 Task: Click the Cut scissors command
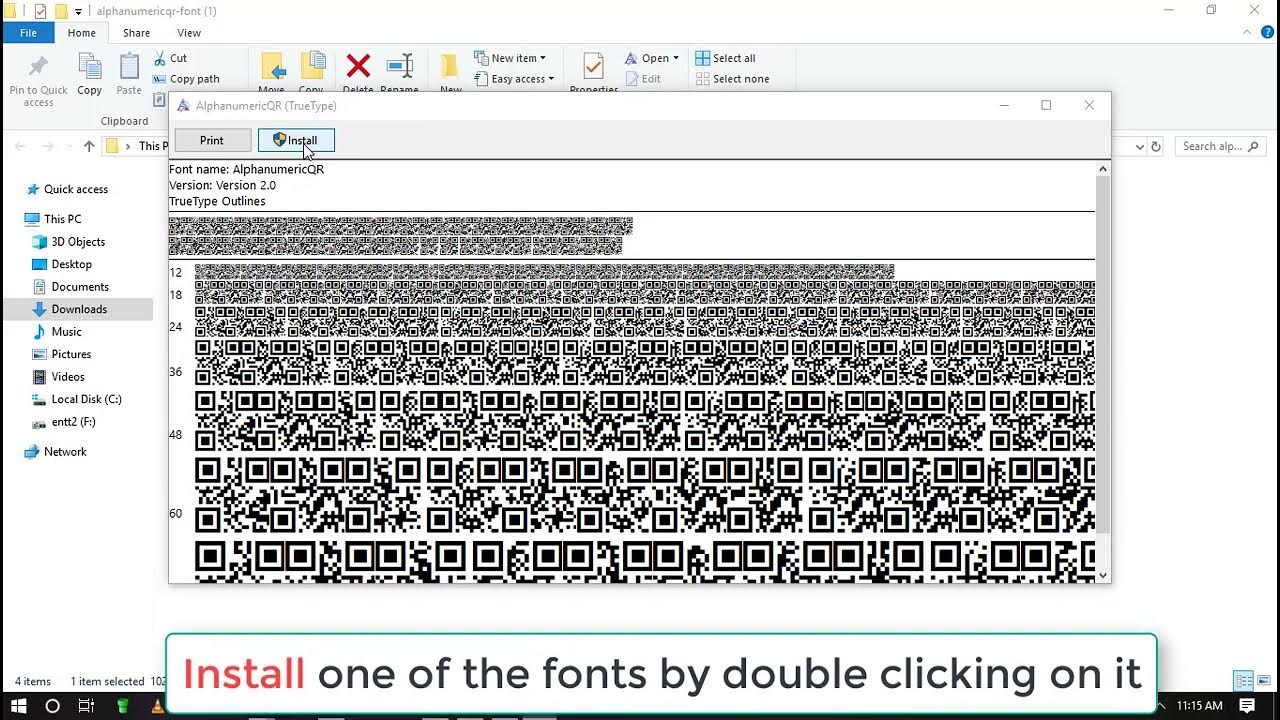point(170,58)
